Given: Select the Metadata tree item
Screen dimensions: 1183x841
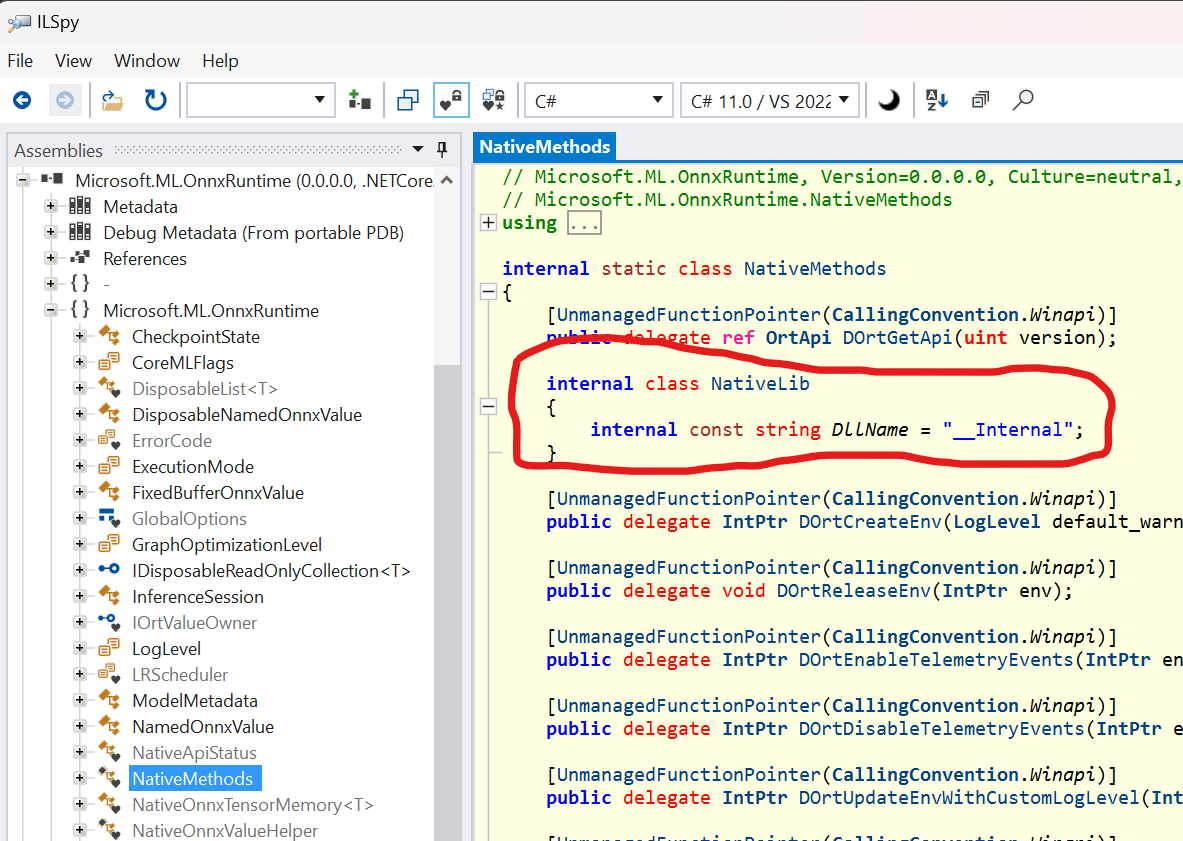Looking at the screenshot, I should pos(140,206).
